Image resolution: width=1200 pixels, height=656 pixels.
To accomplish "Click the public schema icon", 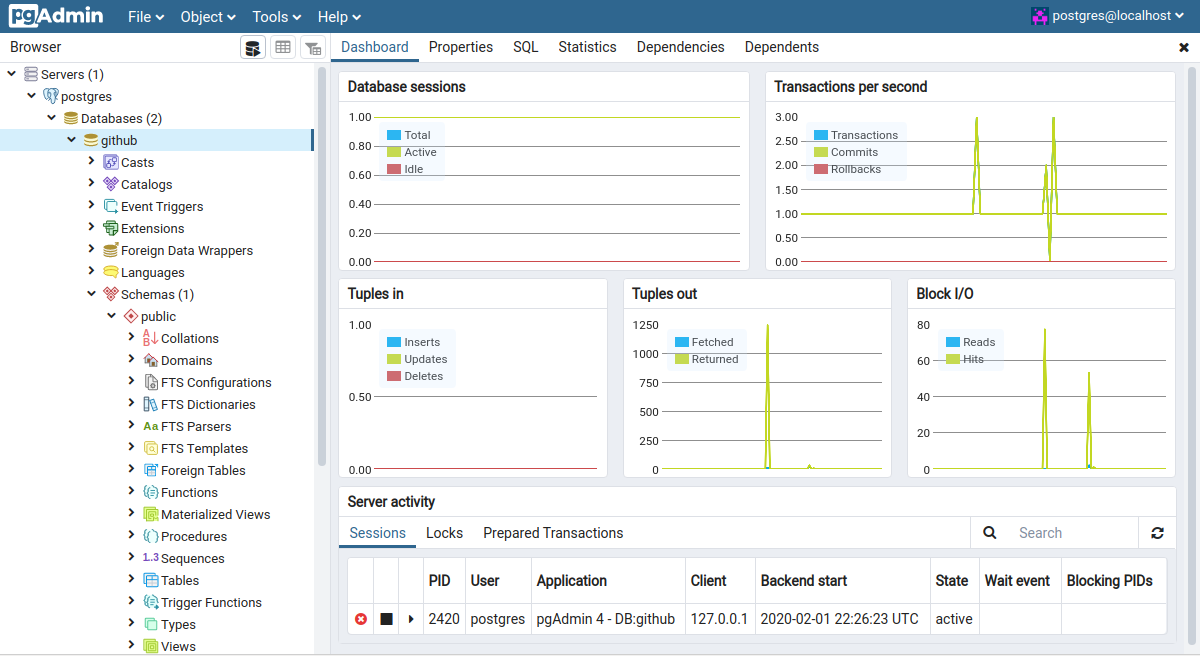I will [x=131, y=316].
